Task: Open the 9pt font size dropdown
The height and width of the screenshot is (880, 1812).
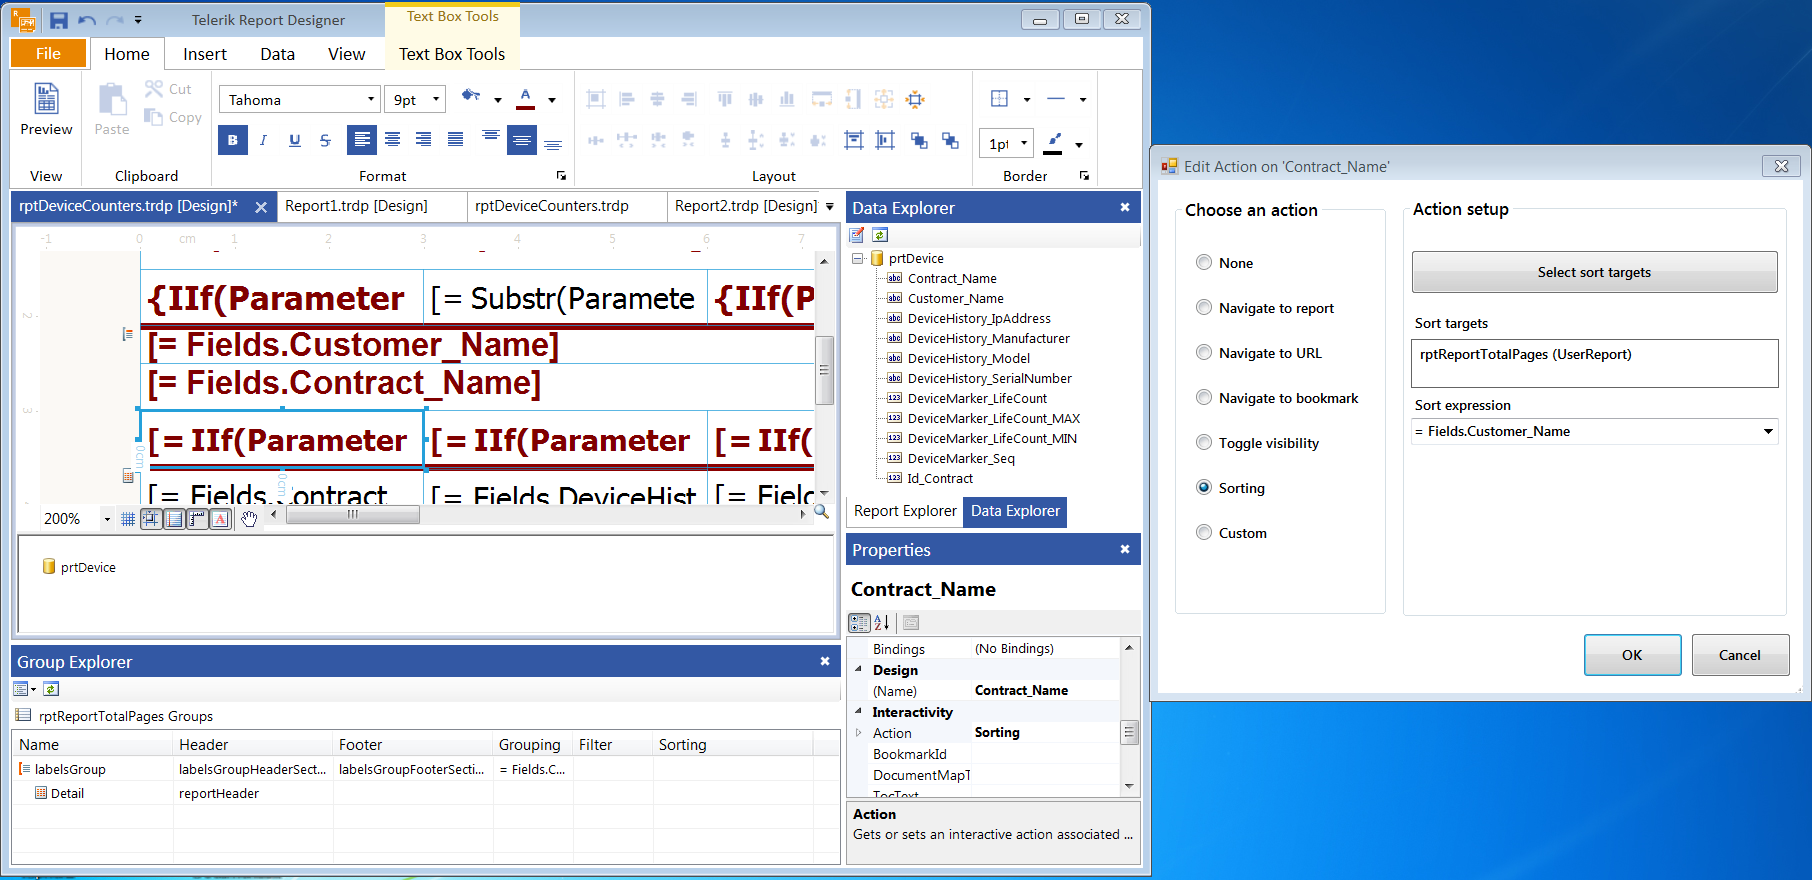Action: [436, 99]
